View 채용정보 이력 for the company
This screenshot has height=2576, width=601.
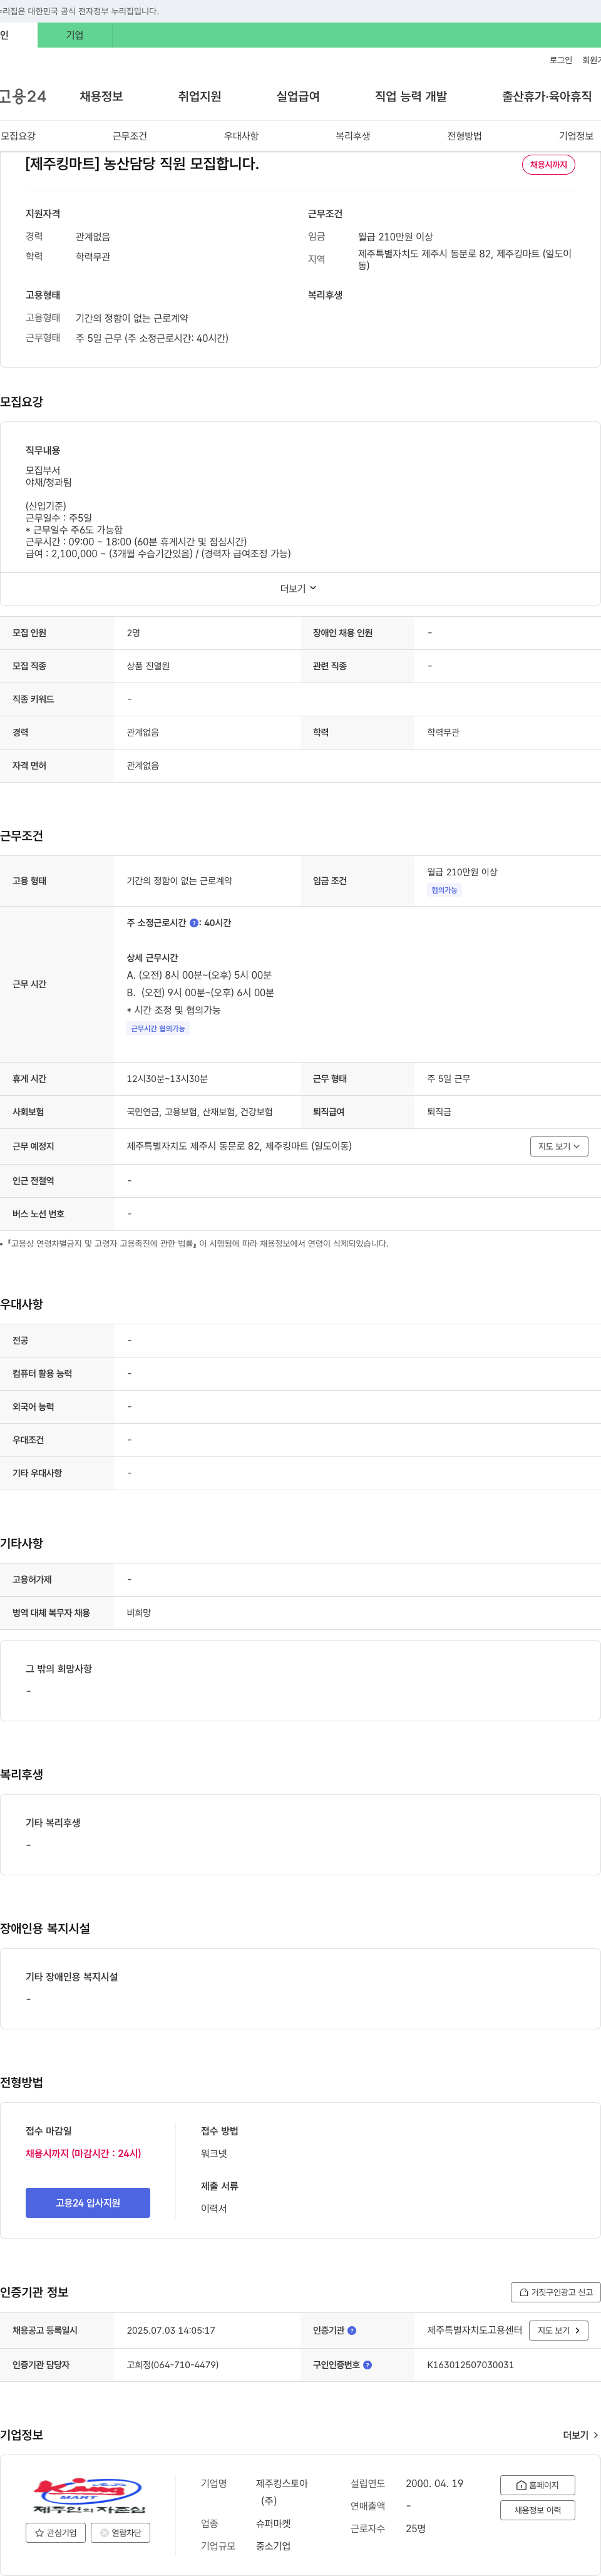click(x=537, y=2510)
